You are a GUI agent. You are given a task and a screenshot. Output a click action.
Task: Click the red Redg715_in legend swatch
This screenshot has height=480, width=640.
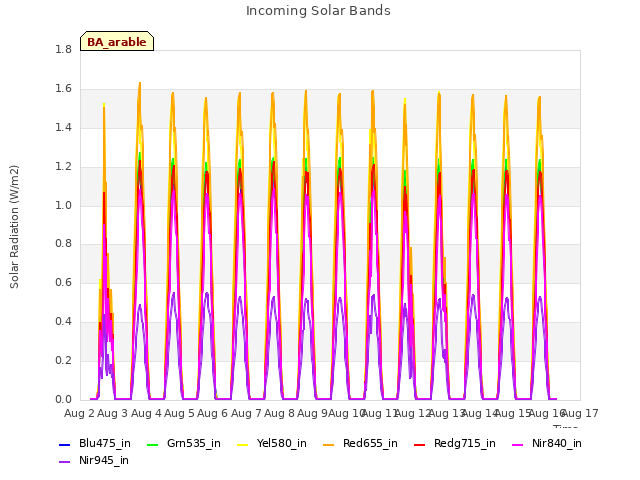click(420, 444)
